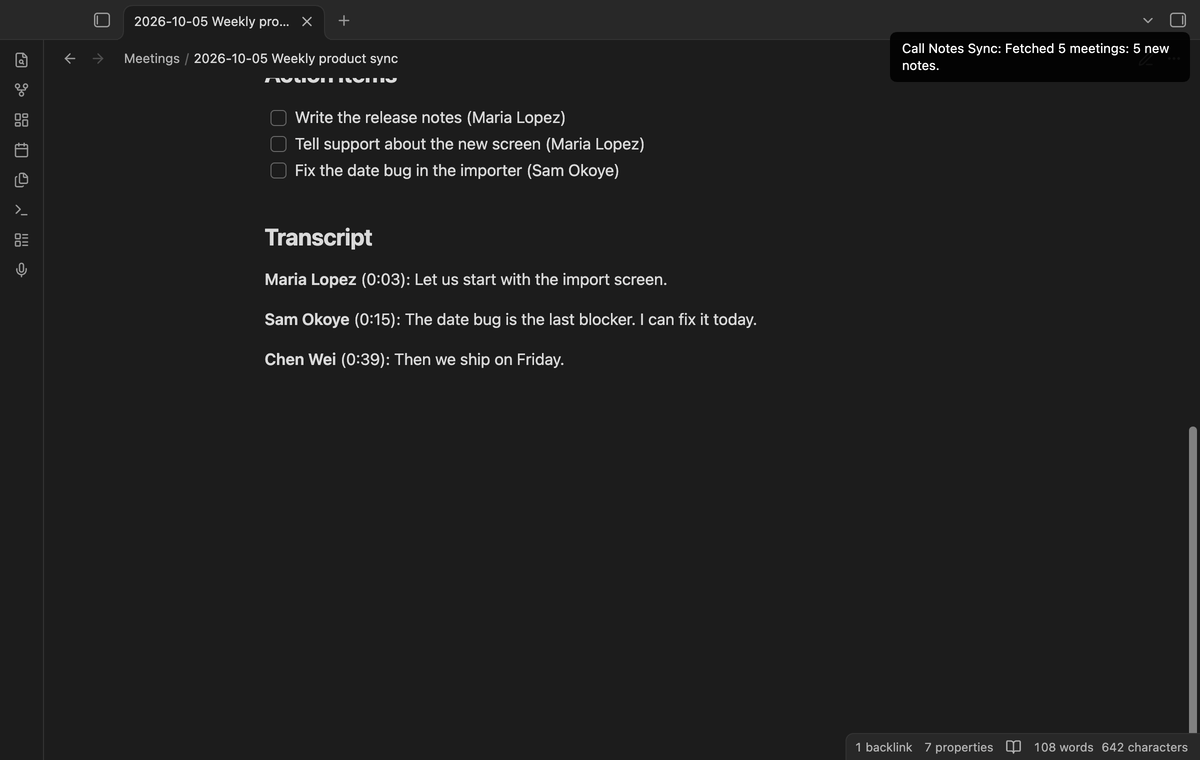Dismiss the Call Notes Sync notification

click(x=1040, y=57)
